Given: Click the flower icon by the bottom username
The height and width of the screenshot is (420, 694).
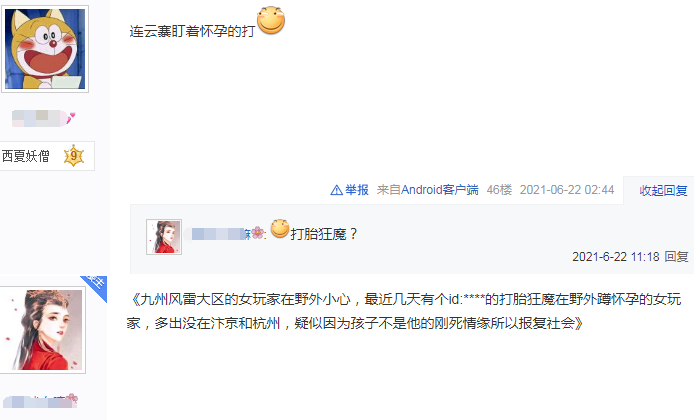Looking at the screenshot, I should 72,400.
